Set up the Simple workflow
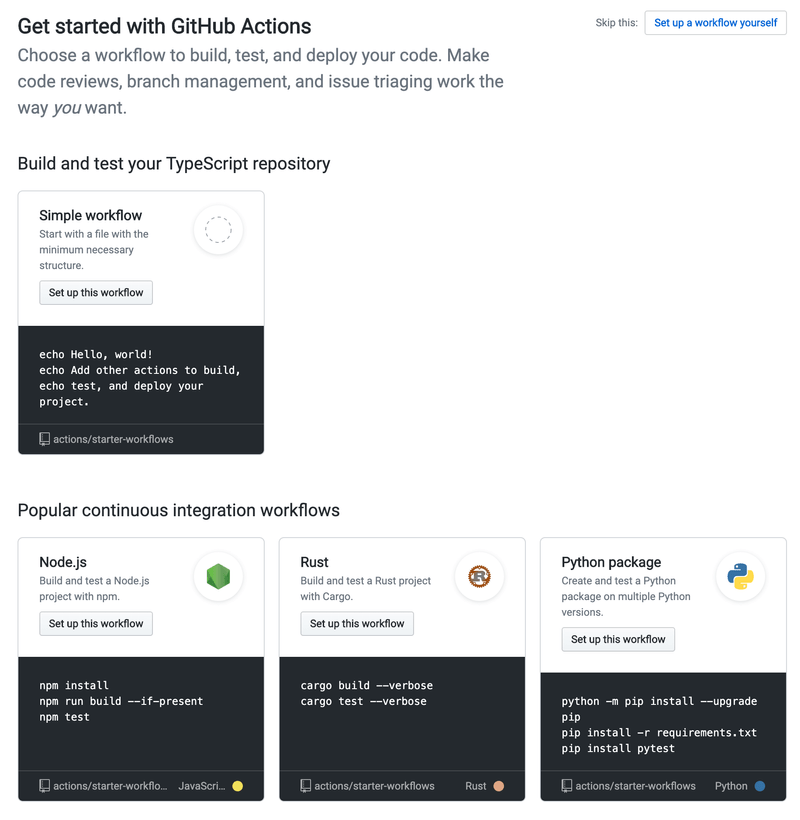 [x=95, y=292]
